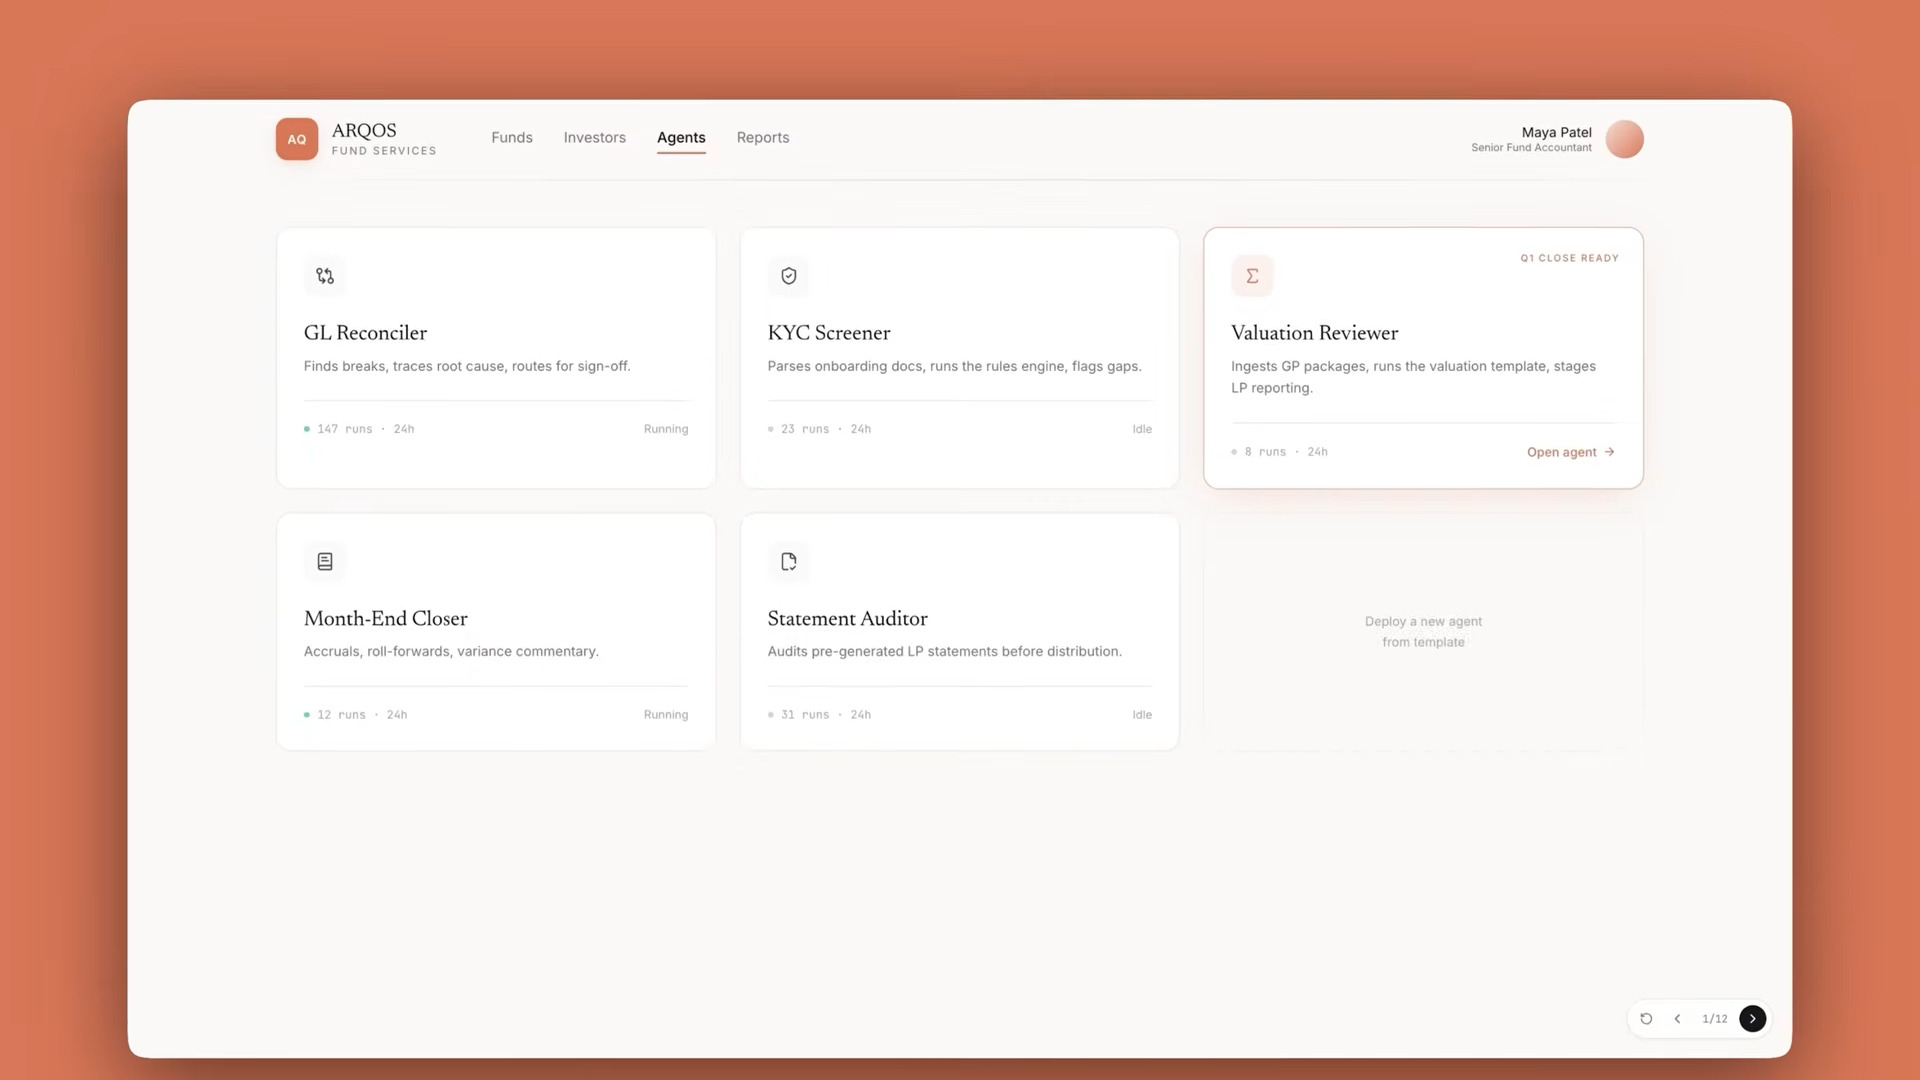Click the Valuation Reviewer sigma icon
Viewport: 1920px width, 1080px height.
click(x=1252, y=276)
